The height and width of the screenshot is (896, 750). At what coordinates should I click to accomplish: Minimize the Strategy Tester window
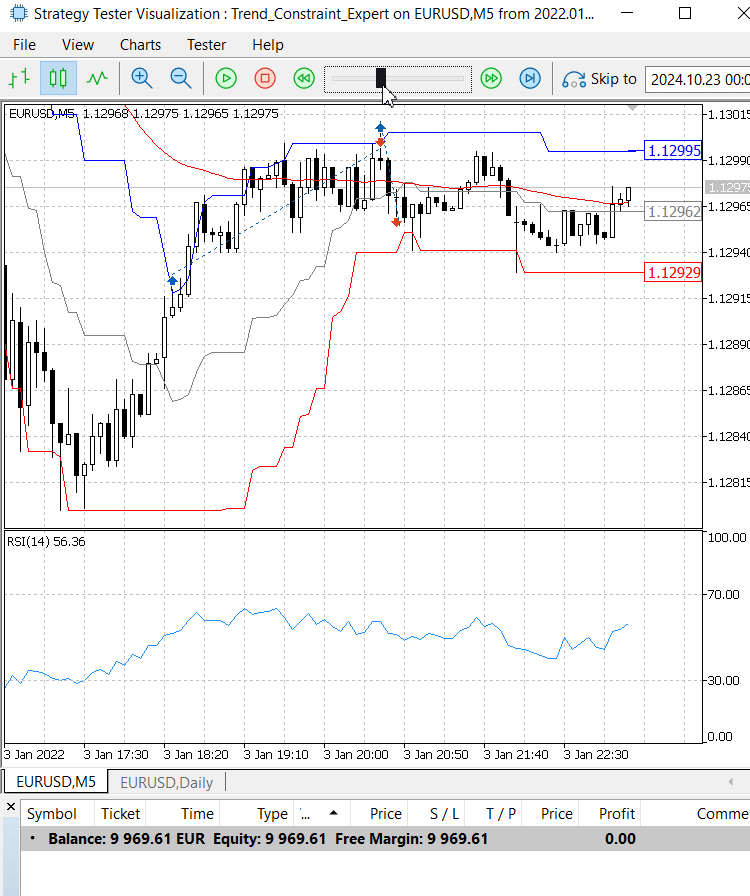[627, 13]
